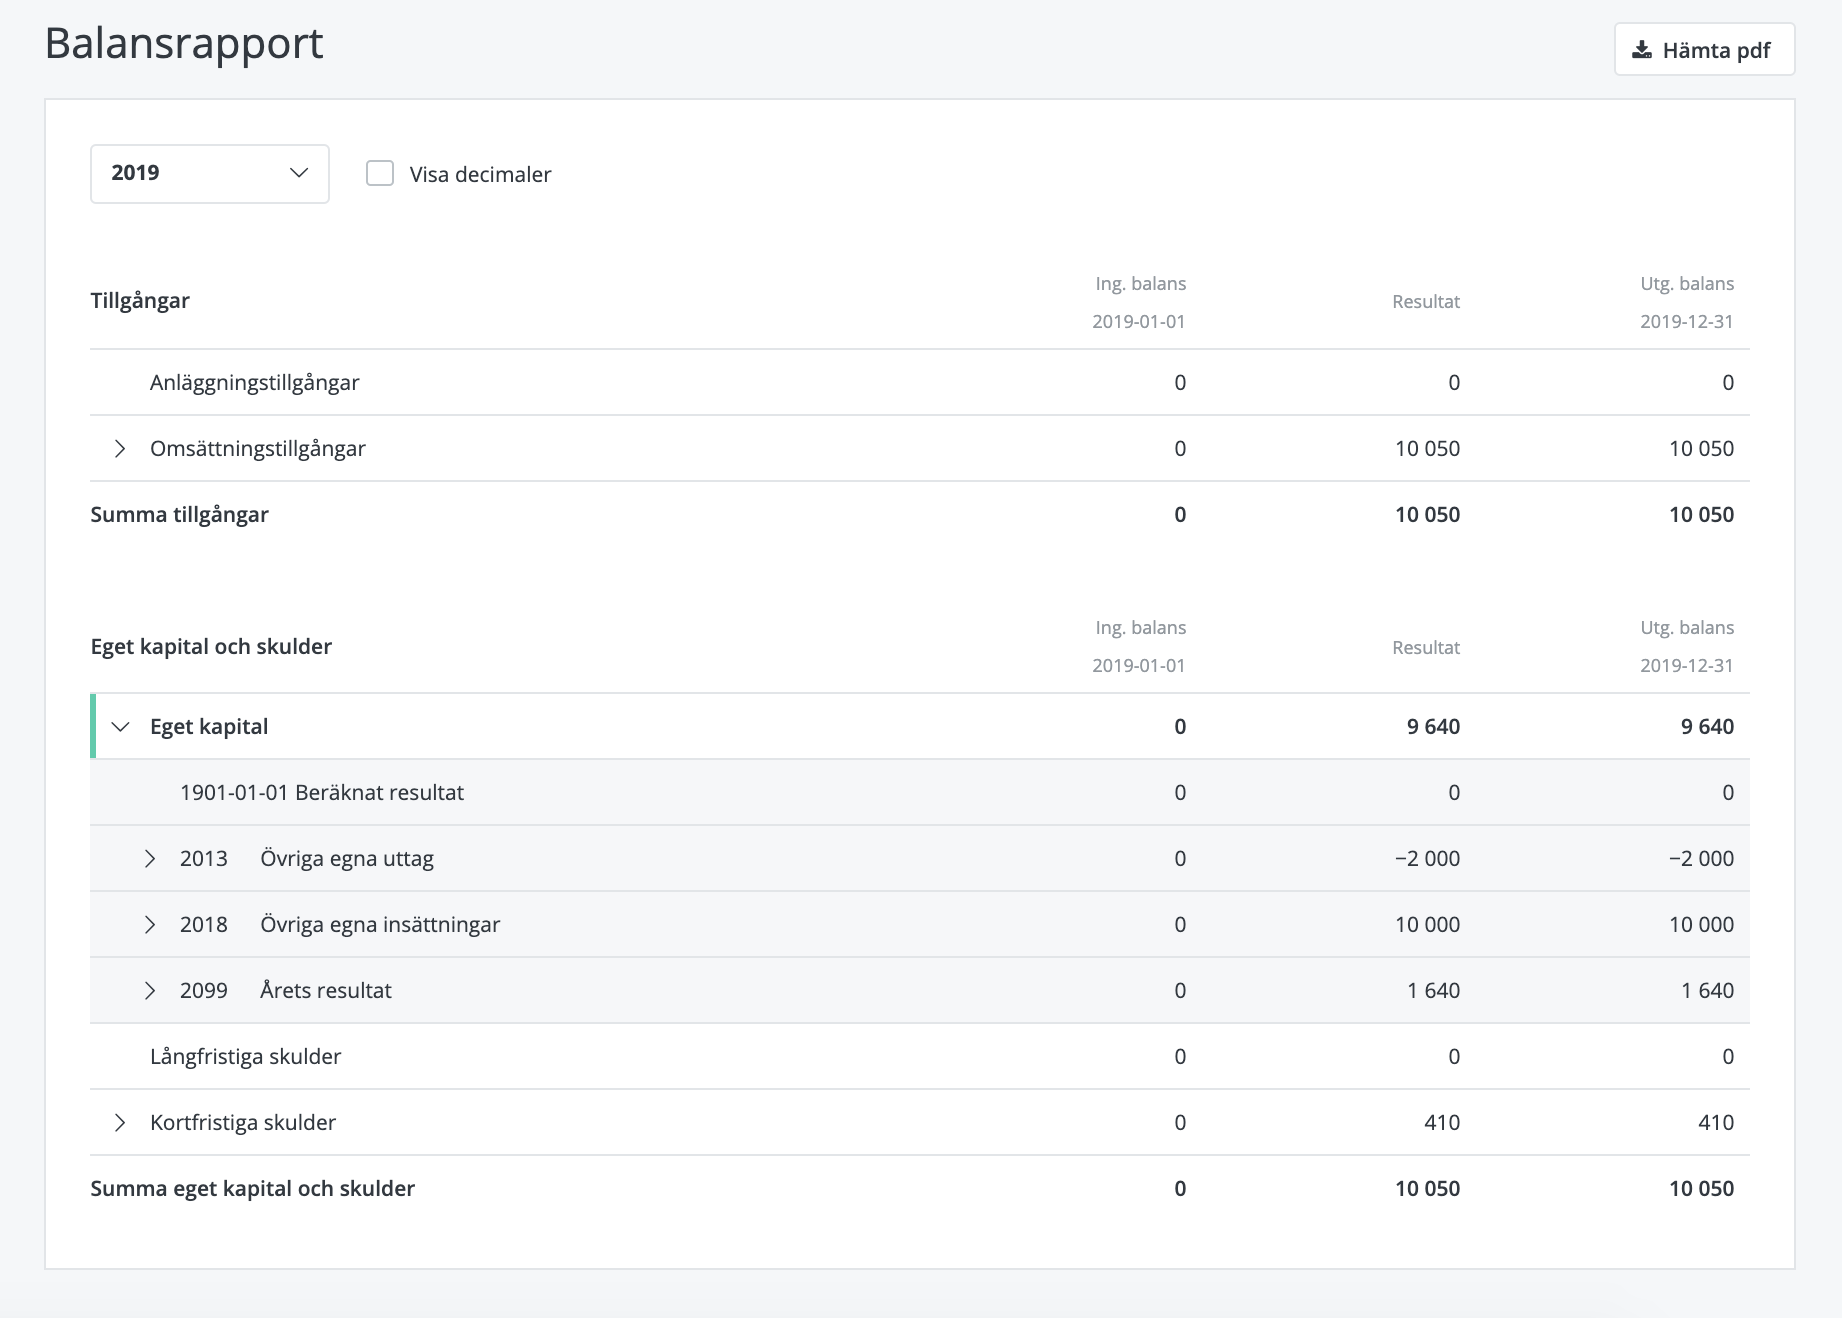The width and height of the screenshot is (1842, 1318).
Task: Click the Summa tillgångar total row
Action: [179, 515]
